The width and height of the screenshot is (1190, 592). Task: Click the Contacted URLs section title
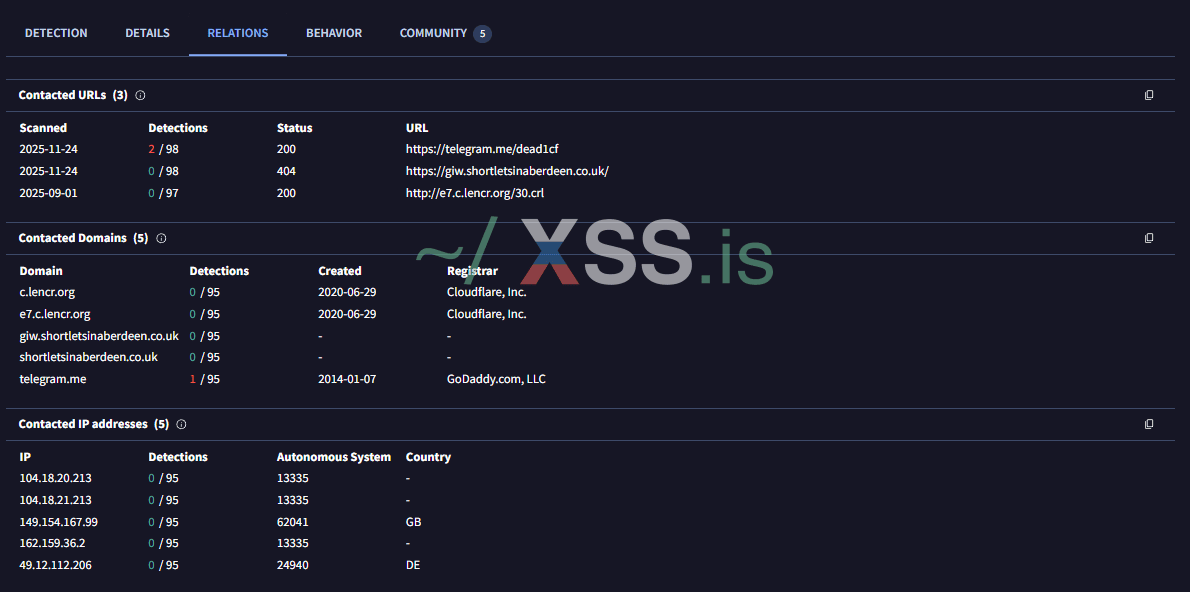click(73, 96)
